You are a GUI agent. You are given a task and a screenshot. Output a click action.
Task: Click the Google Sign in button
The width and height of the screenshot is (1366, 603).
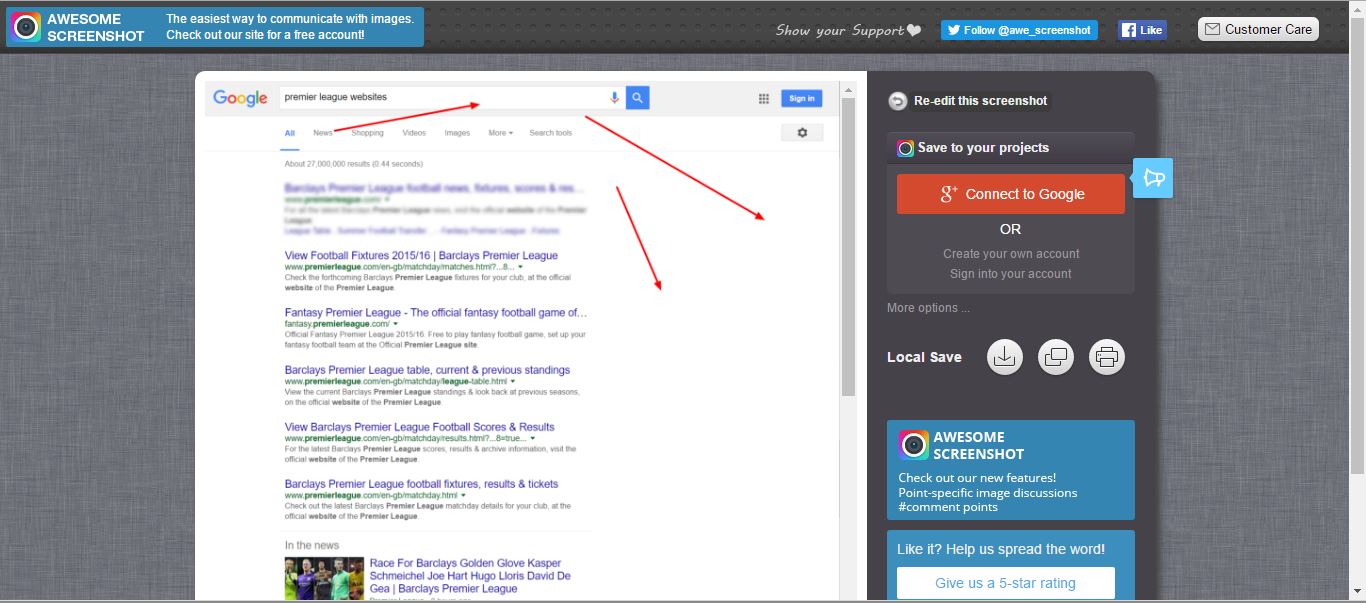(801, 98)
